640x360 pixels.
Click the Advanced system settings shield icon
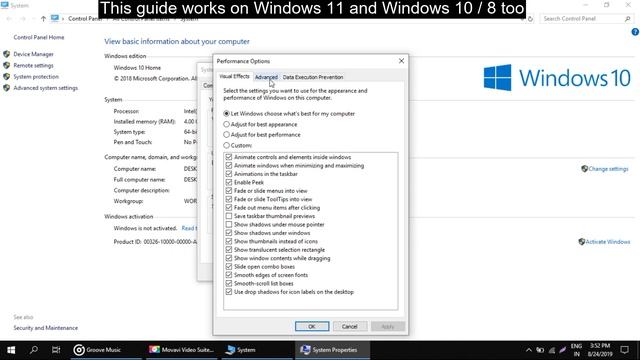click(7, 88)
